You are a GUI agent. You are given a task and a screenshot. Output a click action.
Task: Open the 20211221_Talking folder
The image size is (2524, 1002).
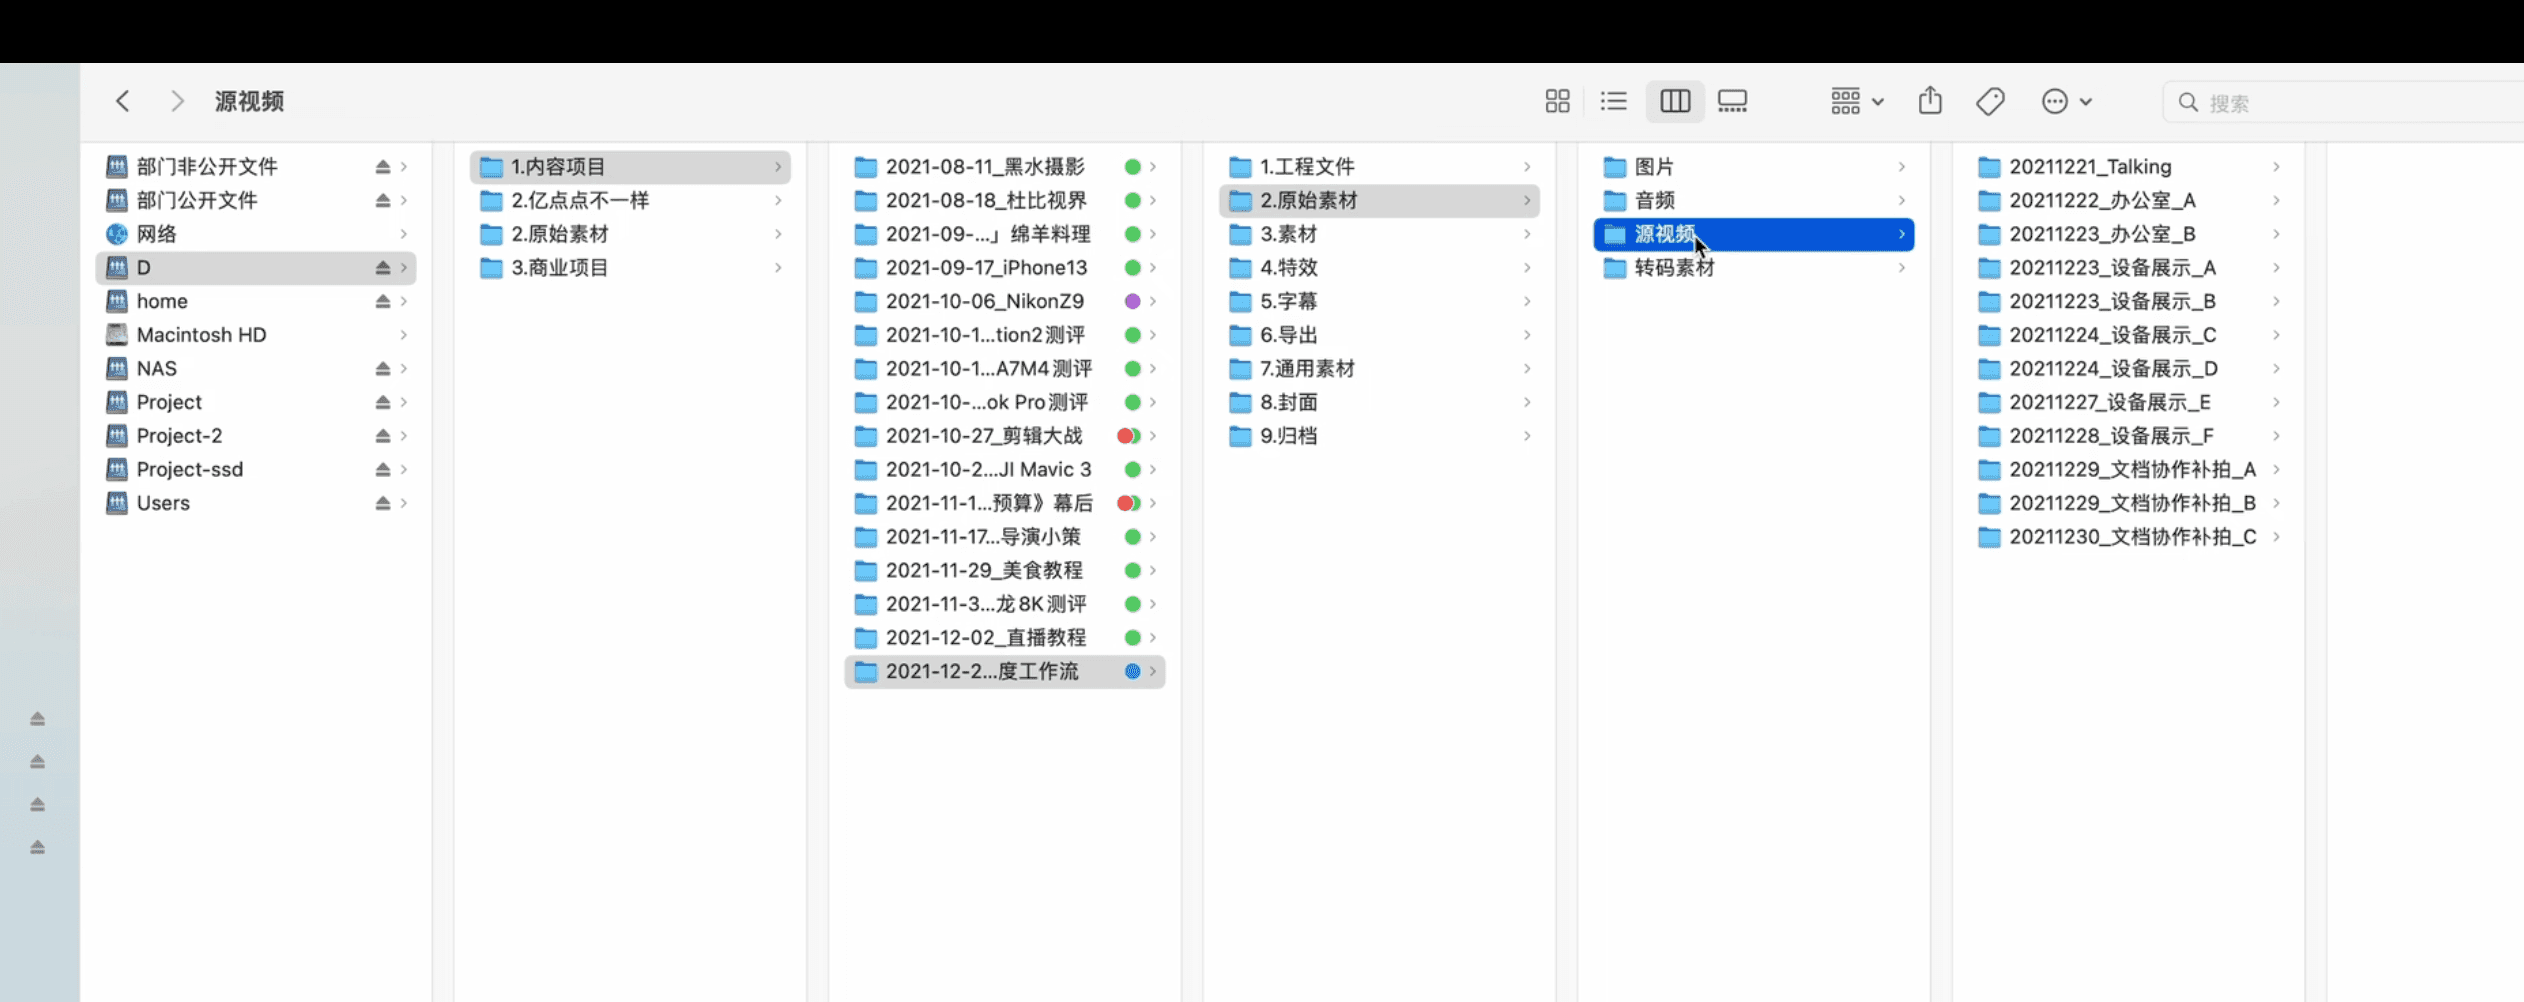coord(2090,167)
